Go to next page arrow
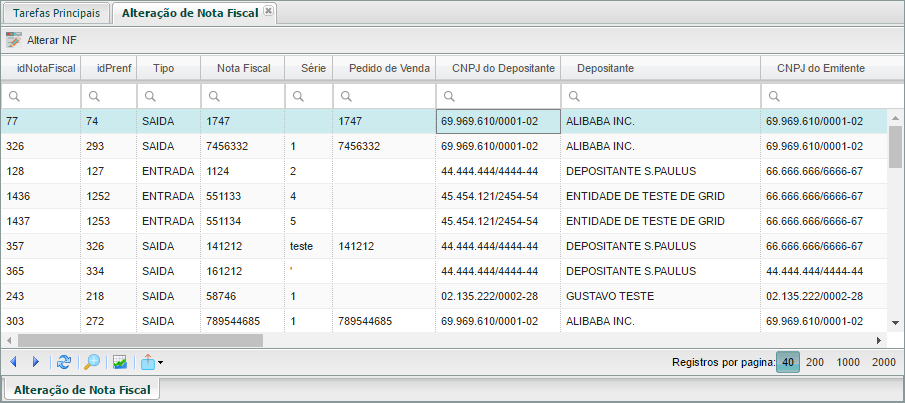The width and height of the screenshot is (905, 403). 36,362
